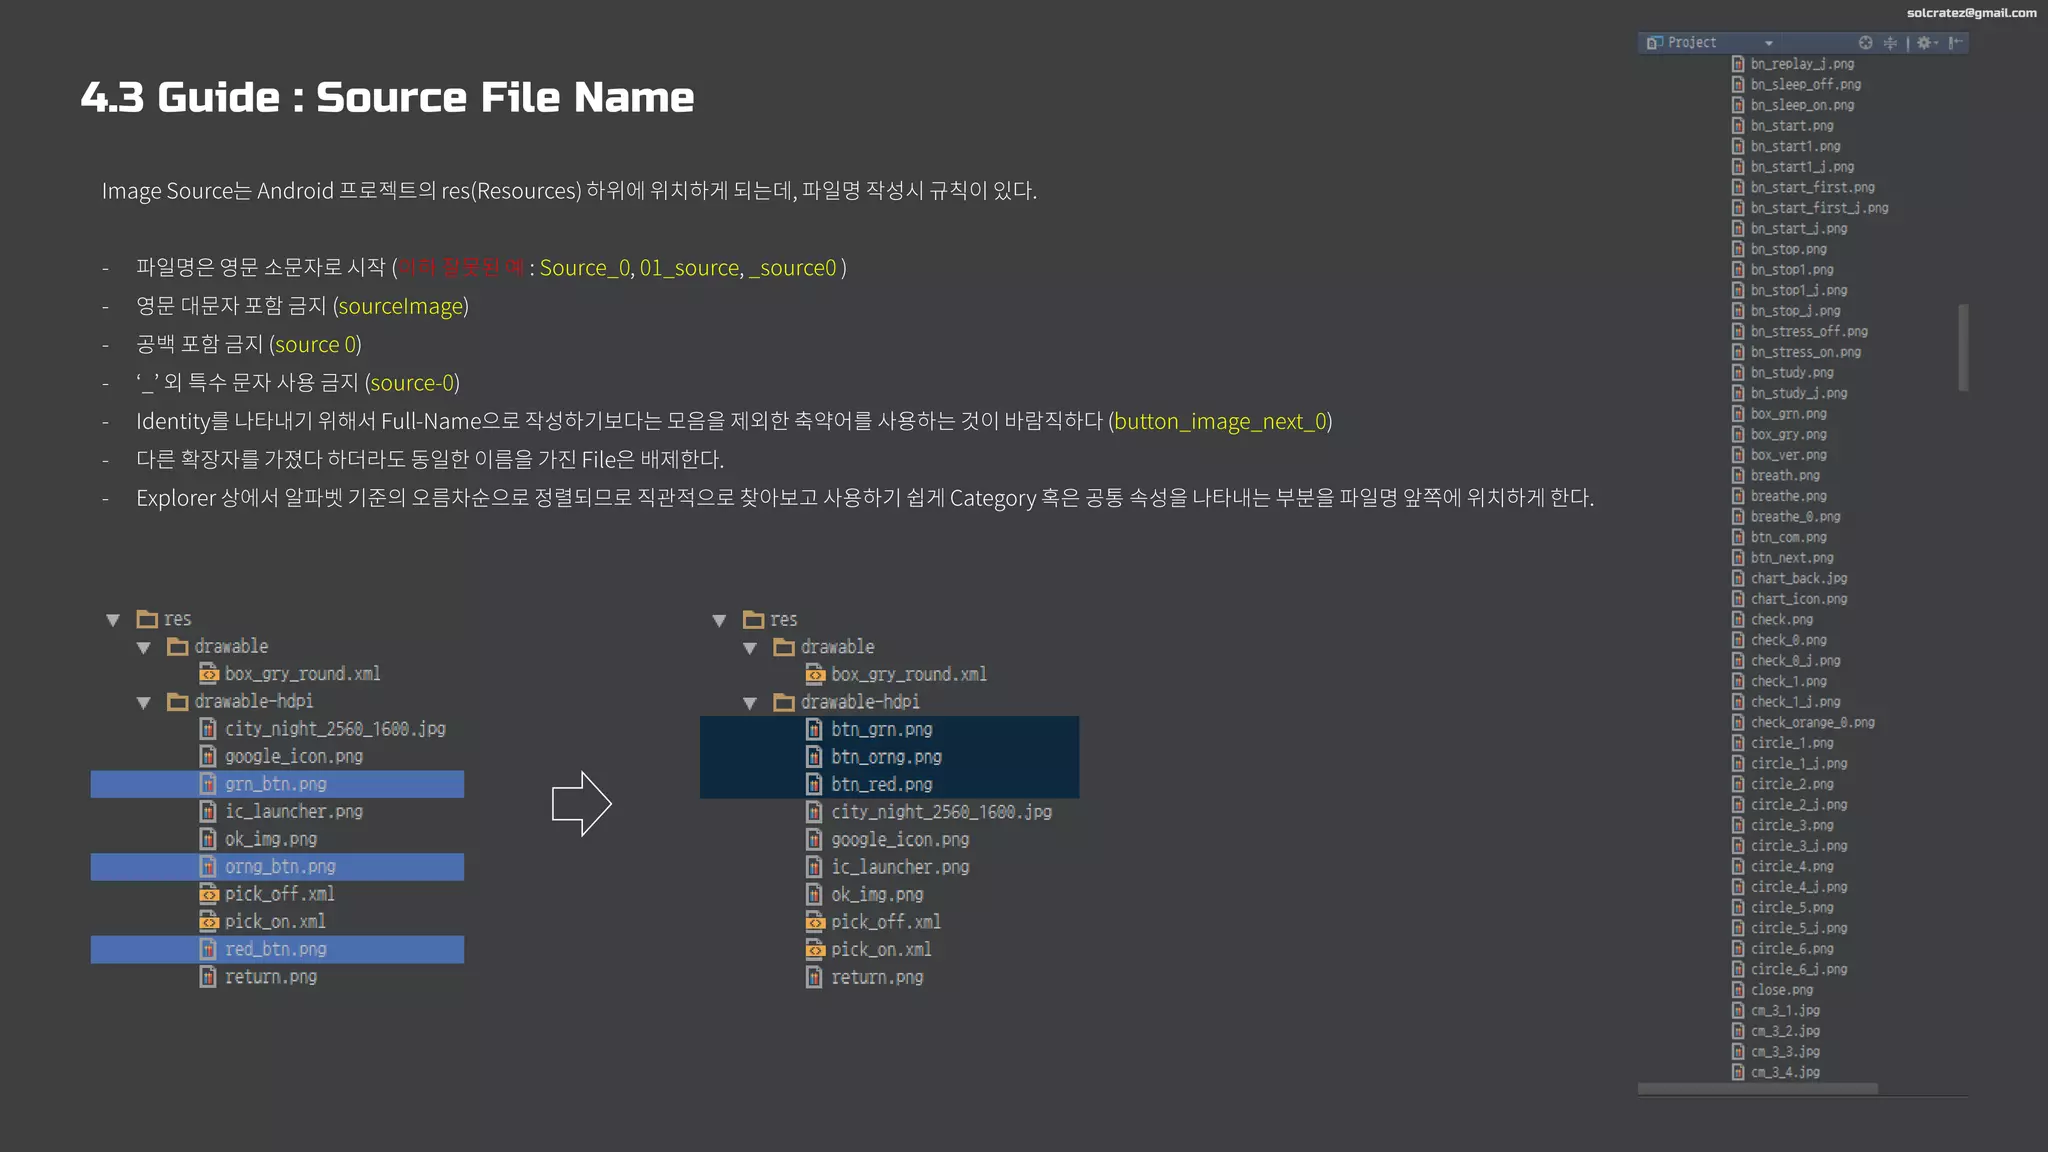Click the image icon beside orng_btn.png
The image size is (2048, 1152).
click(208, 867)
